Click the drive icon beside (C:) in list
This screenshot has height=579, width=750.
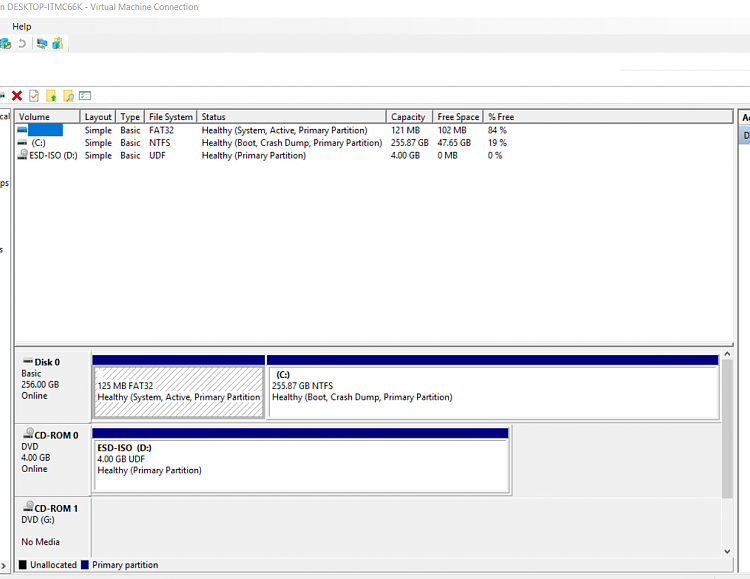[x=22, y=143]
